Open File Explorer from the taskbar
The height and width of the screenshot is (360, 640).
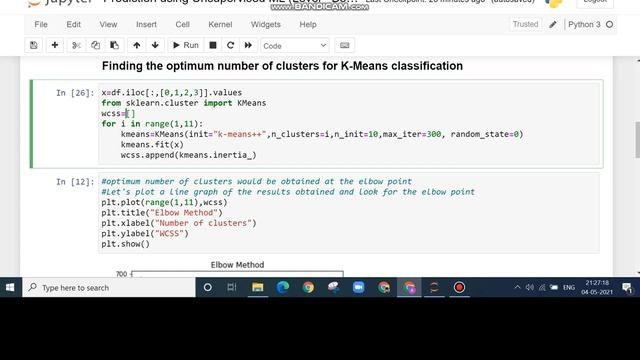258,288
